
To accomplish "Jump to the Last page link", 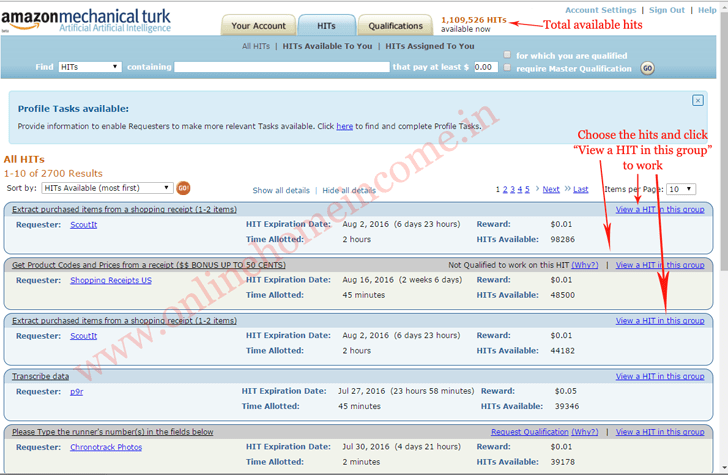I will coord(580,189).
